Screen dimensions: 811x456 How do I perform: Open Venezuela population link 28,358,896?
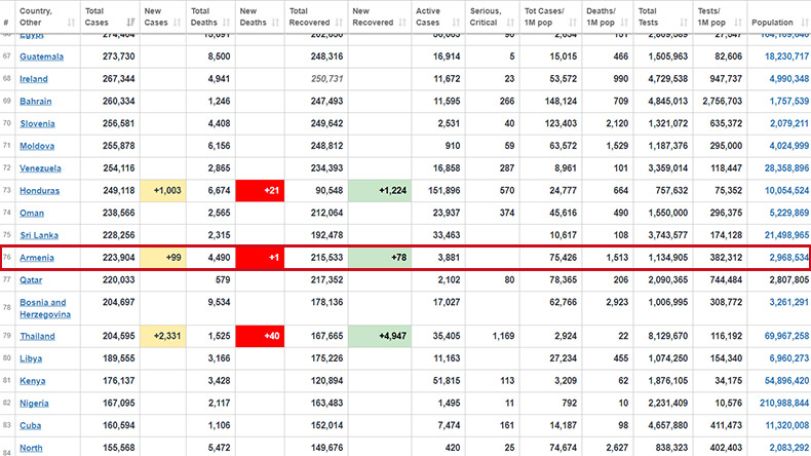(787, 168)
